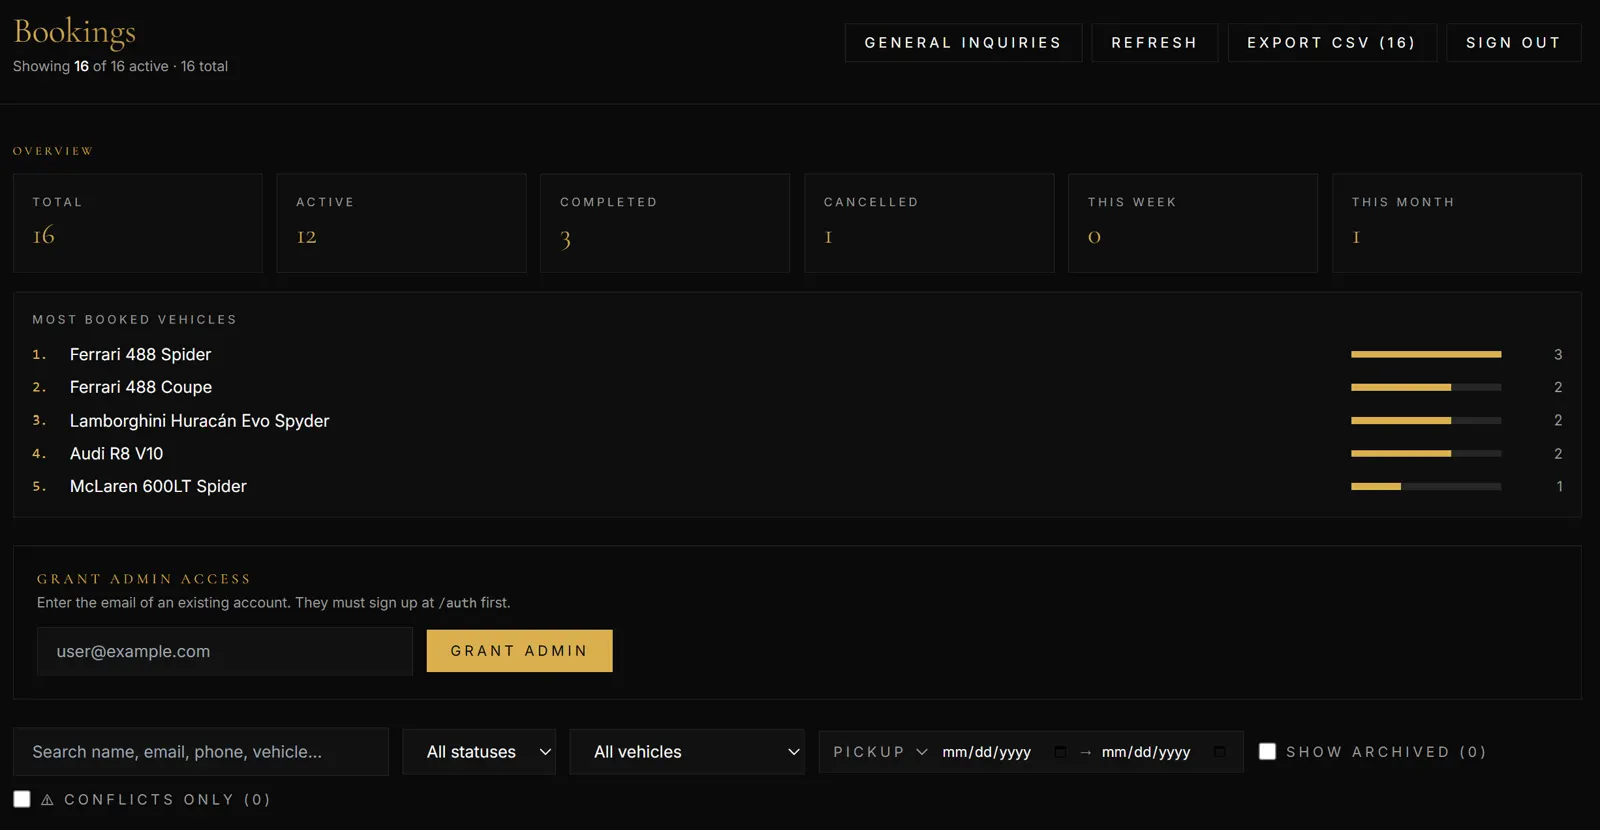Click the start date mm/dd/yyyy field

pyautogui.click(x=986, y=752)
